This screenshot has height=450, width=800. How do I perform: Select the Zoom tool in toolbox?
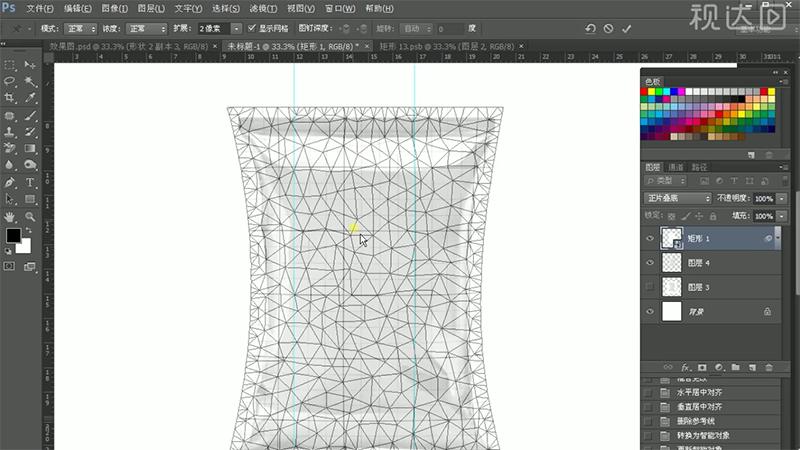(30, 216)
